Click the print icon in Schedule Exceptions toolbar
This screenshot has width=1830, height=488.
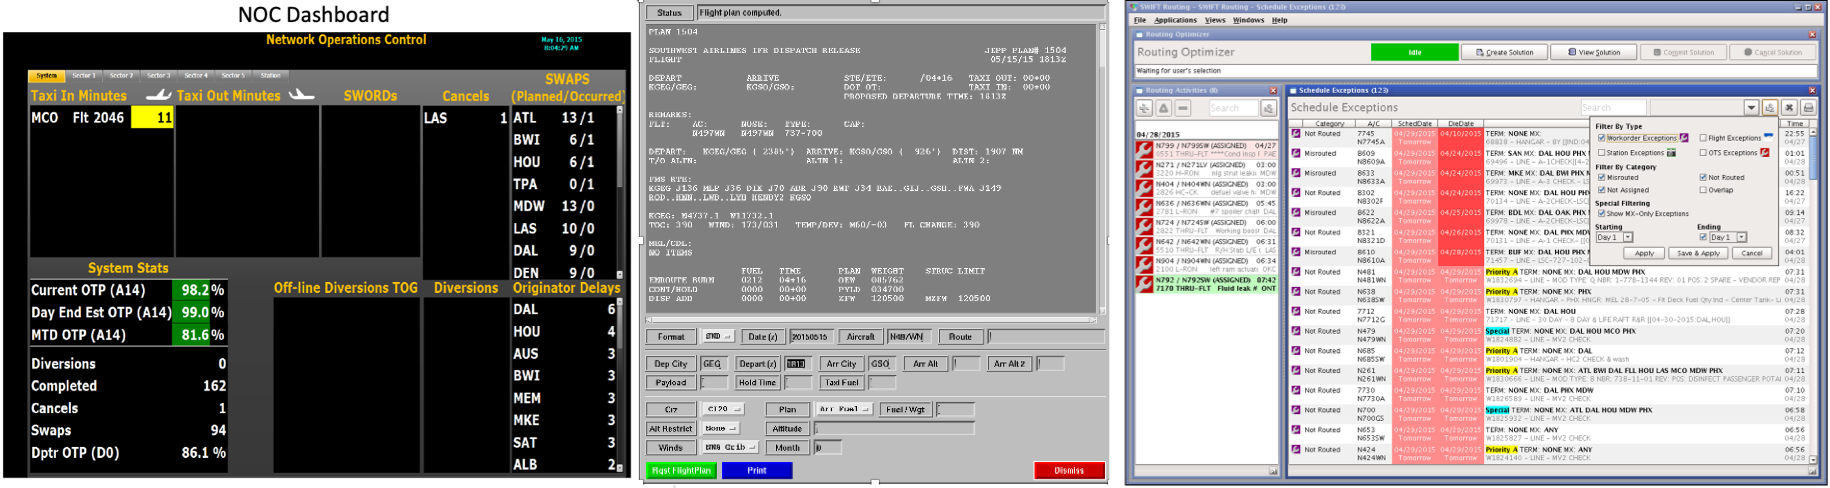tap(1808, 108)
